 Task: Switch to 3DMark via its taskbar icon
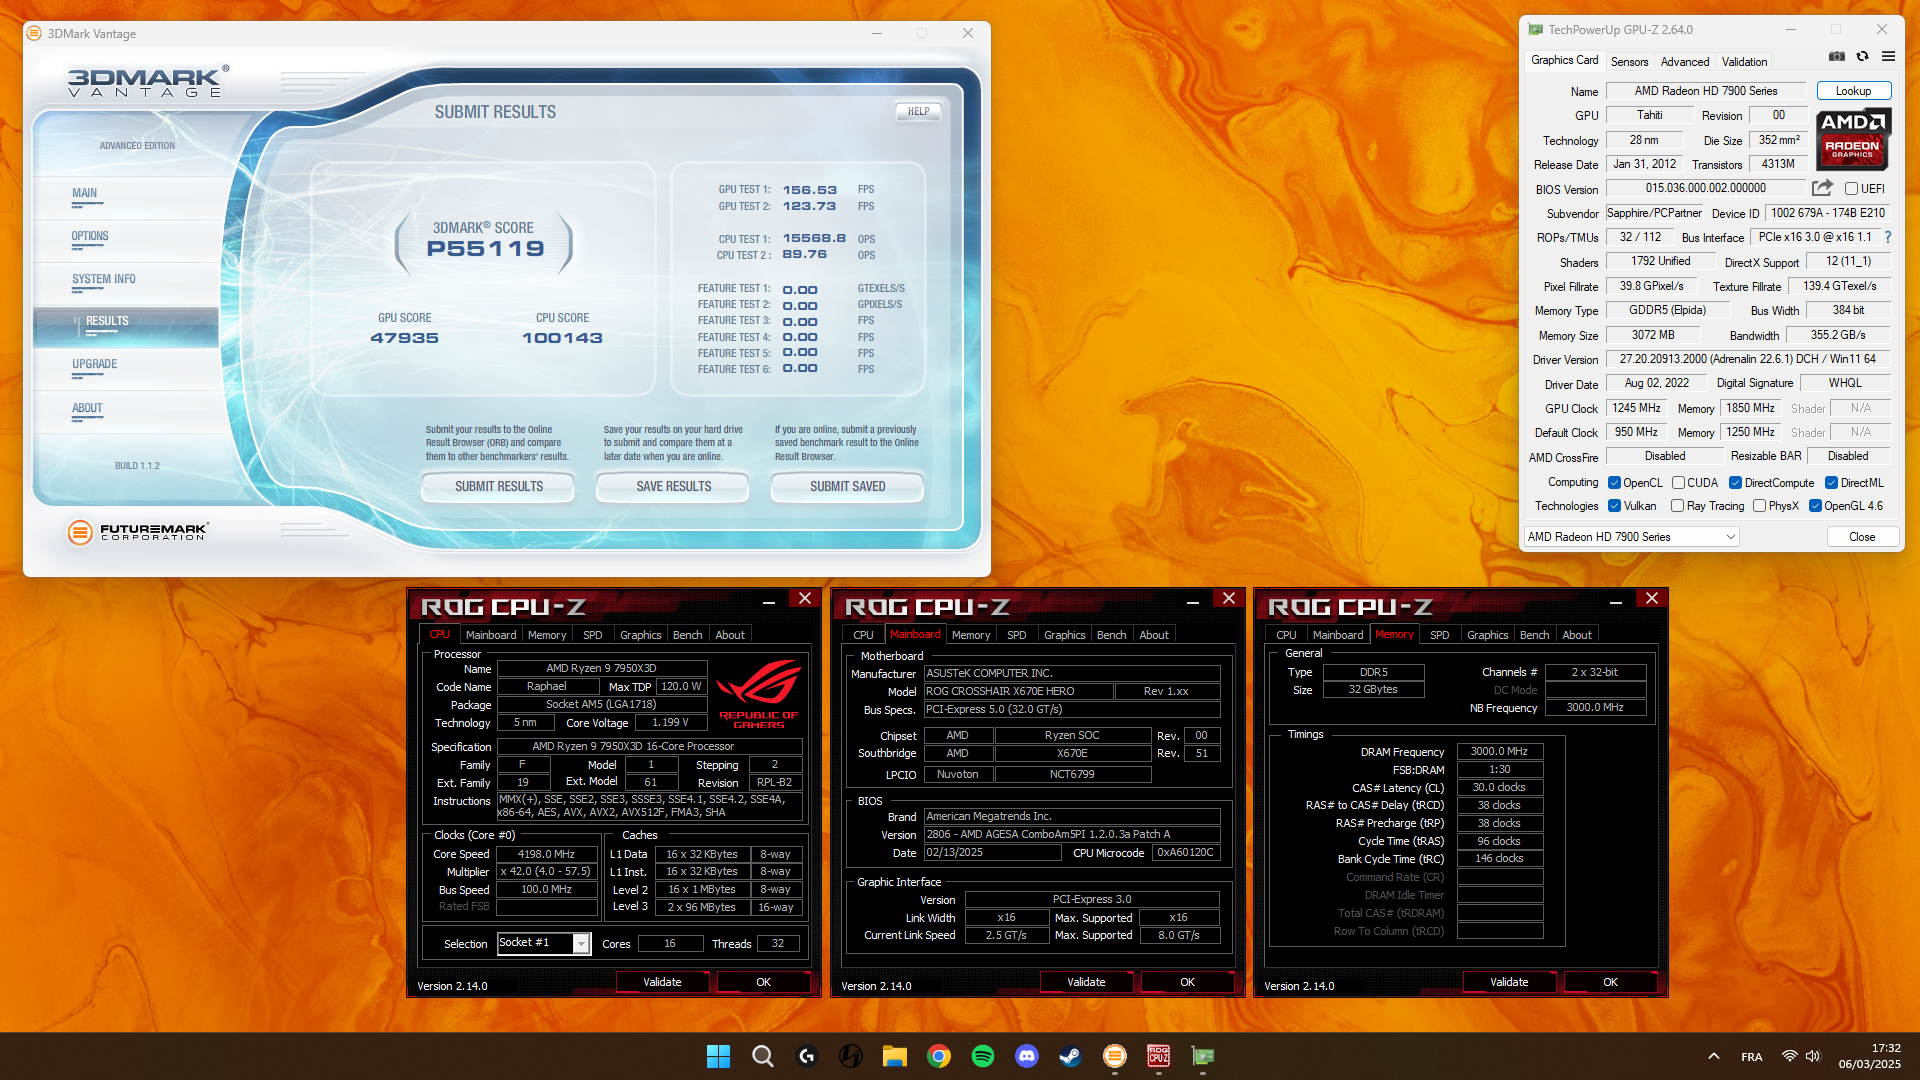click(x=1114, y=1056)
